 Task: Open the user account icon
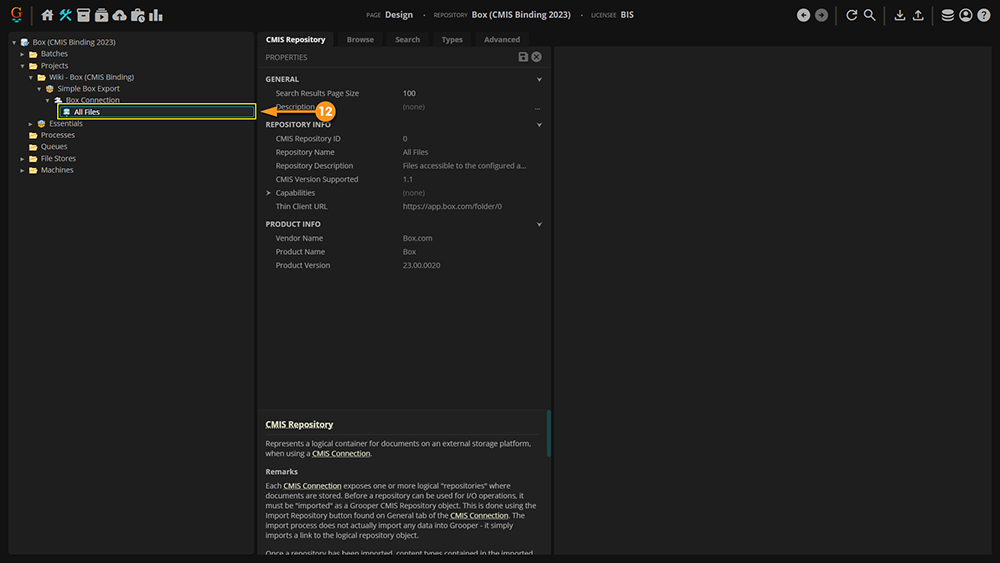966,15
